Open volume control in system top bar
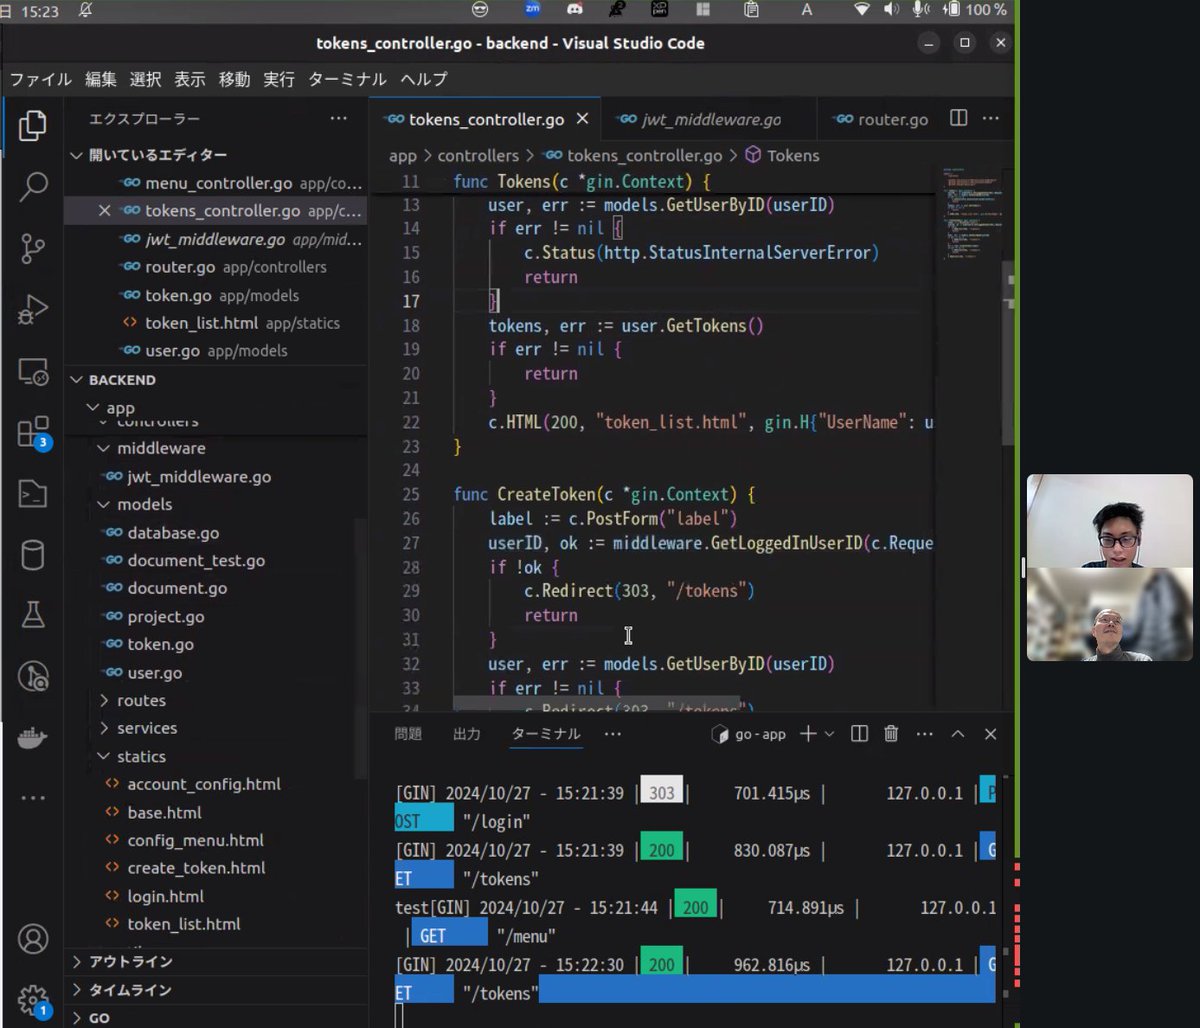The width and height of the screenshot is (1200, 1028). coord(891,10)
